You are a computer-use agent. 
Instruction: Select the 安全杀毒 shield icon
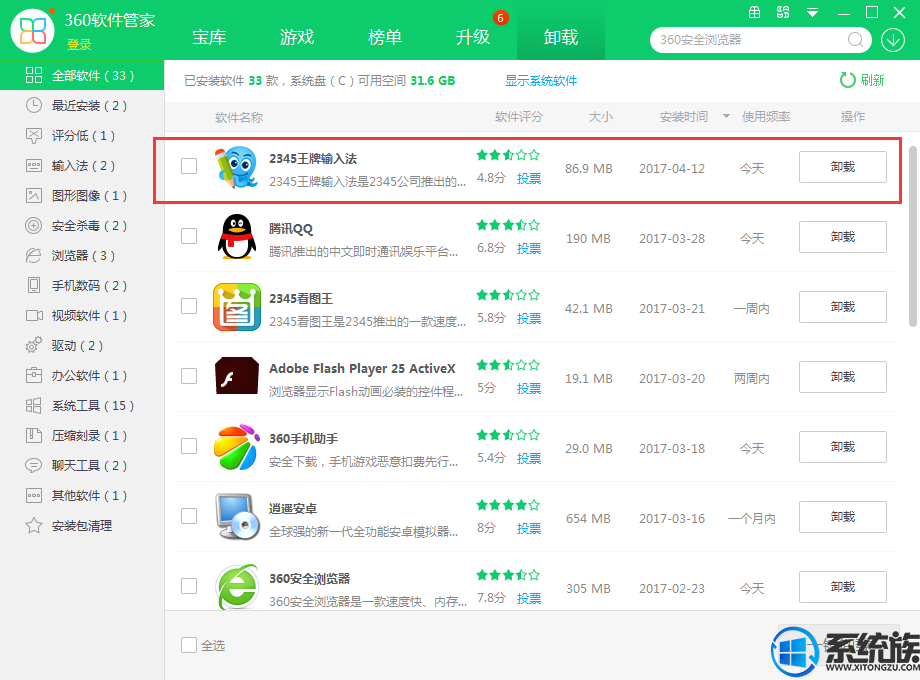click(x=34, y=225)
